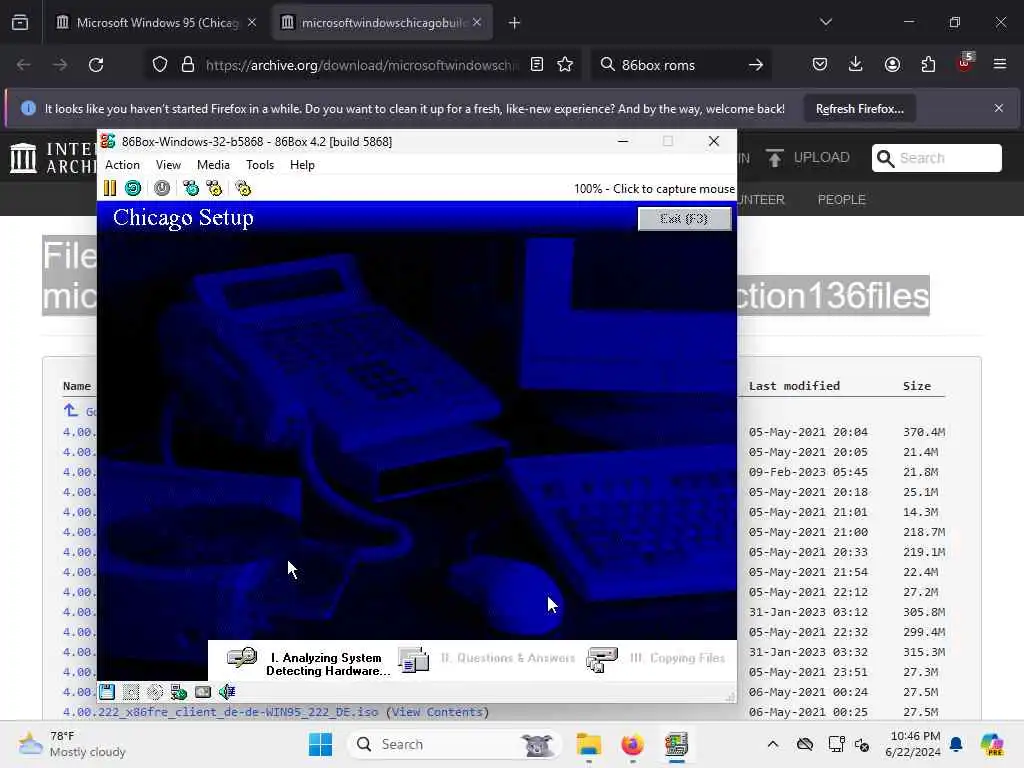Sort by the Last modified column header
The height and width of the screenshot is (768, 1024).
[x=794, y=386]
